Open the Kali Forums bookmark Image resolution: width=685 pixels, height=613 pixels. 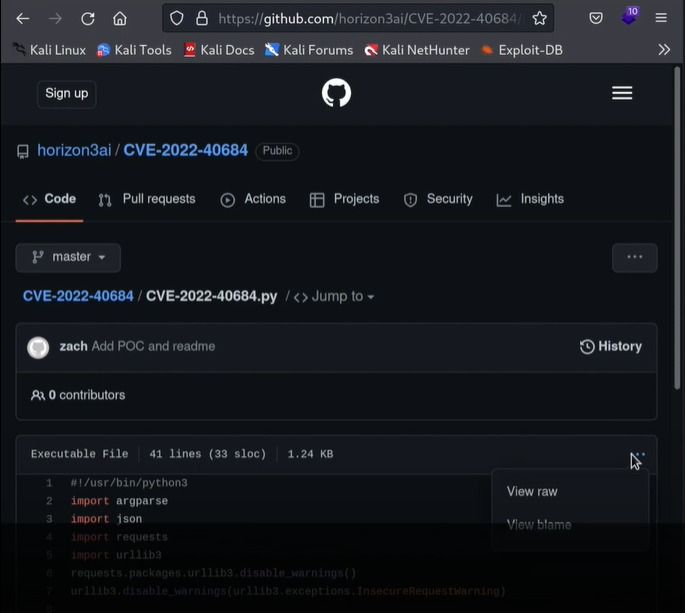[309, 50]
